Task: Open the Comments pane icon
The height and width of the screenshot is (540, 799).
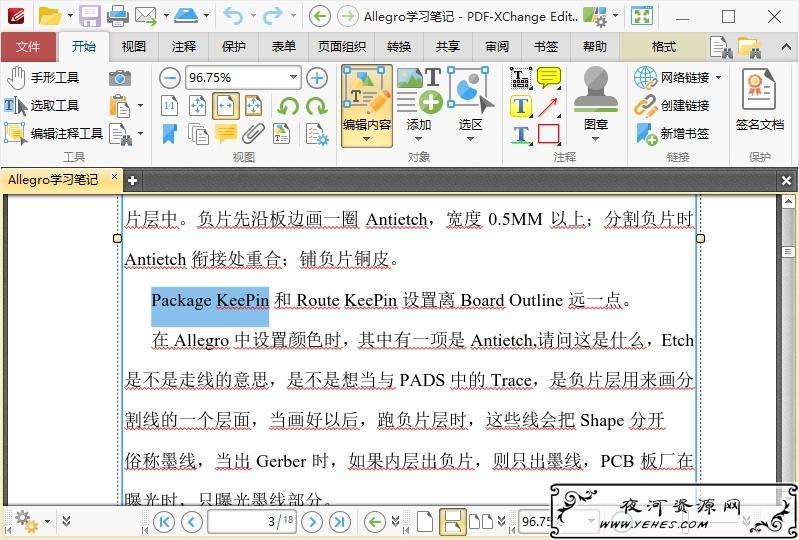Action: (226, 134)
